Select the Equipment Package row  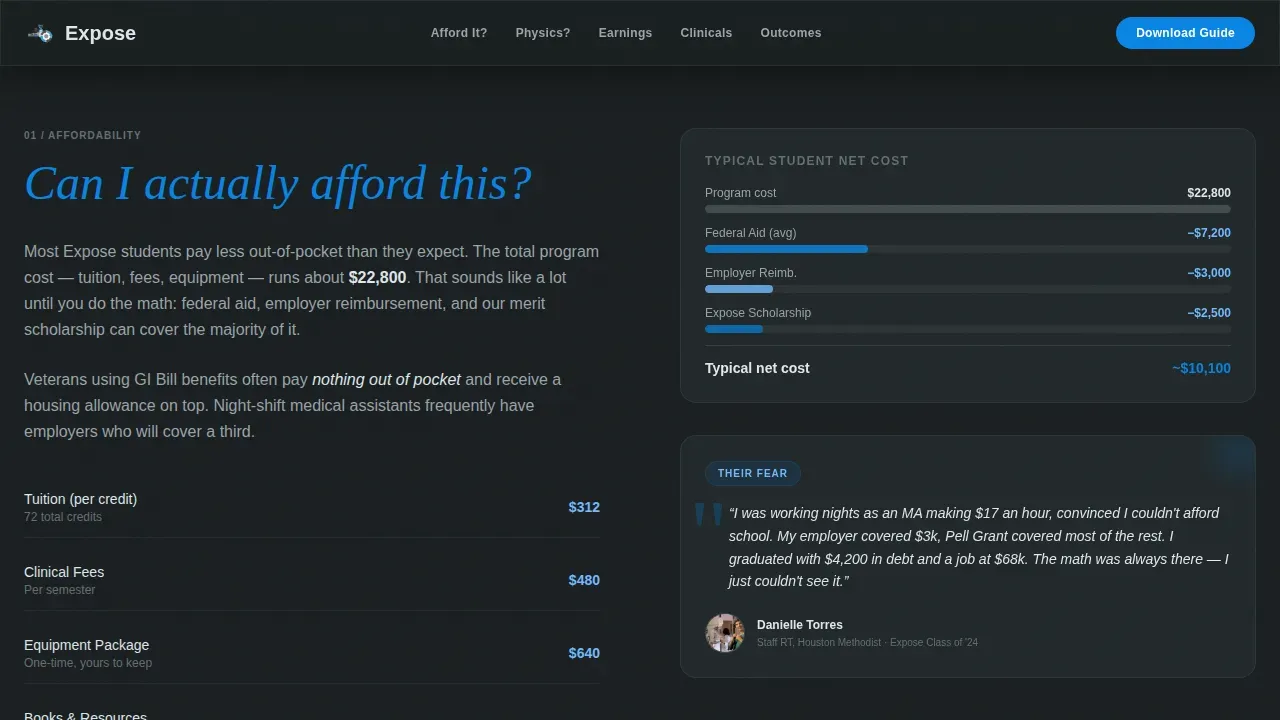coord(312,653)
